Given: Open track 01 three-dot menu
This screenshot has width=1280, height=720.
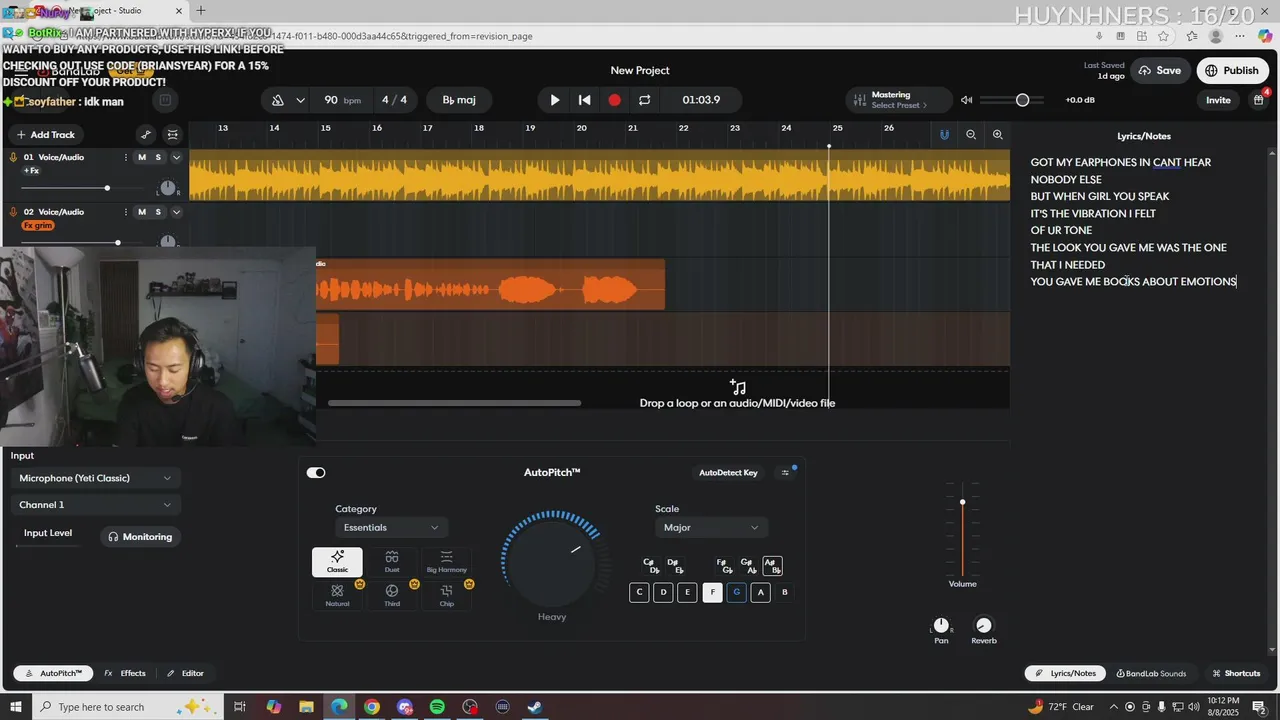Looking at the screenshot, I should [125, 157].
